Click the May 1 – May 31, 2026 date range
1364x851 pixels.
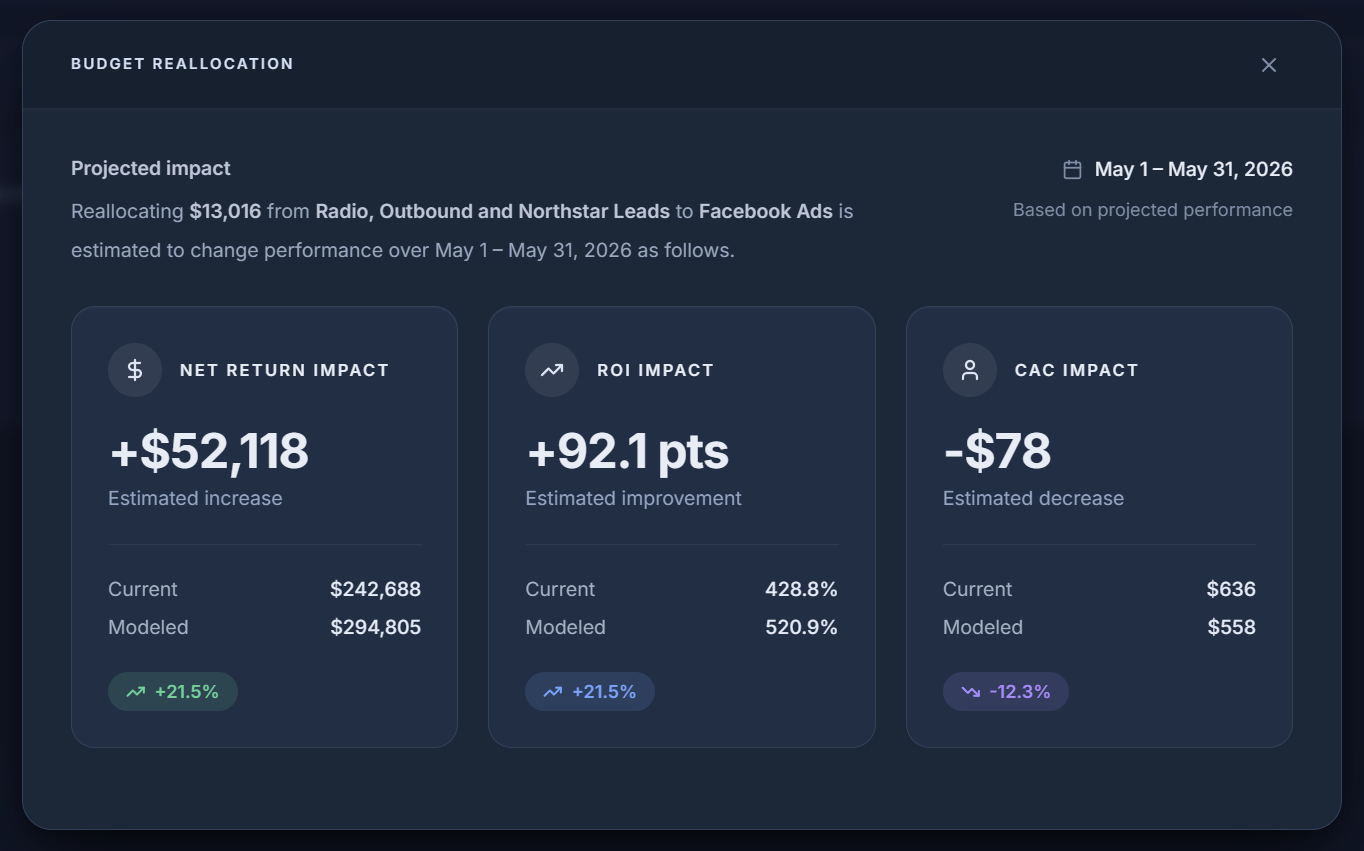(1194, 169)
